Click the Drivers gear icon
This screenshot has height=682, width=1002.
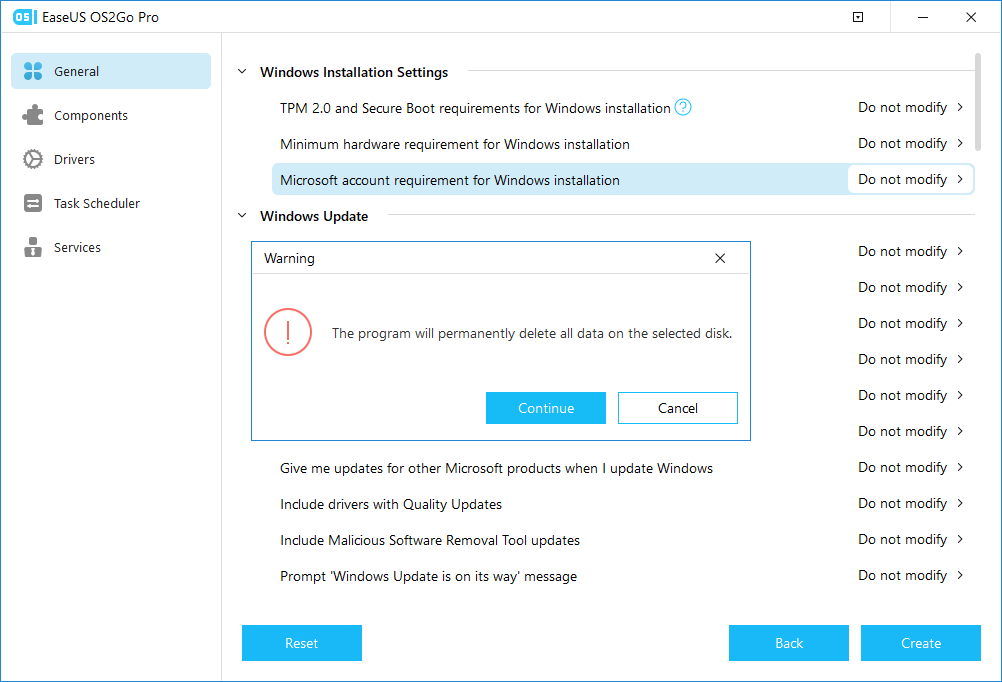click(33, 159)
